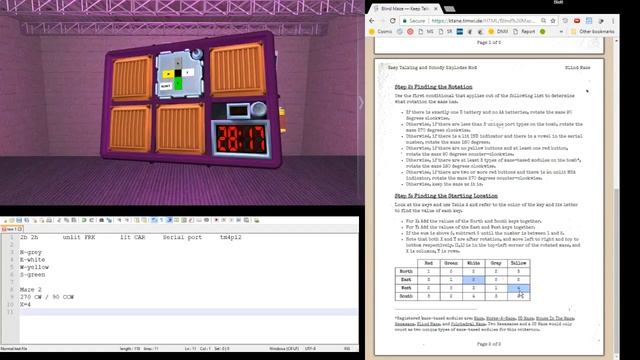Toggle Show All Characters in Notepad++ toolbar
The height and width of the screenshot is (360, 640).
point(161,220)
